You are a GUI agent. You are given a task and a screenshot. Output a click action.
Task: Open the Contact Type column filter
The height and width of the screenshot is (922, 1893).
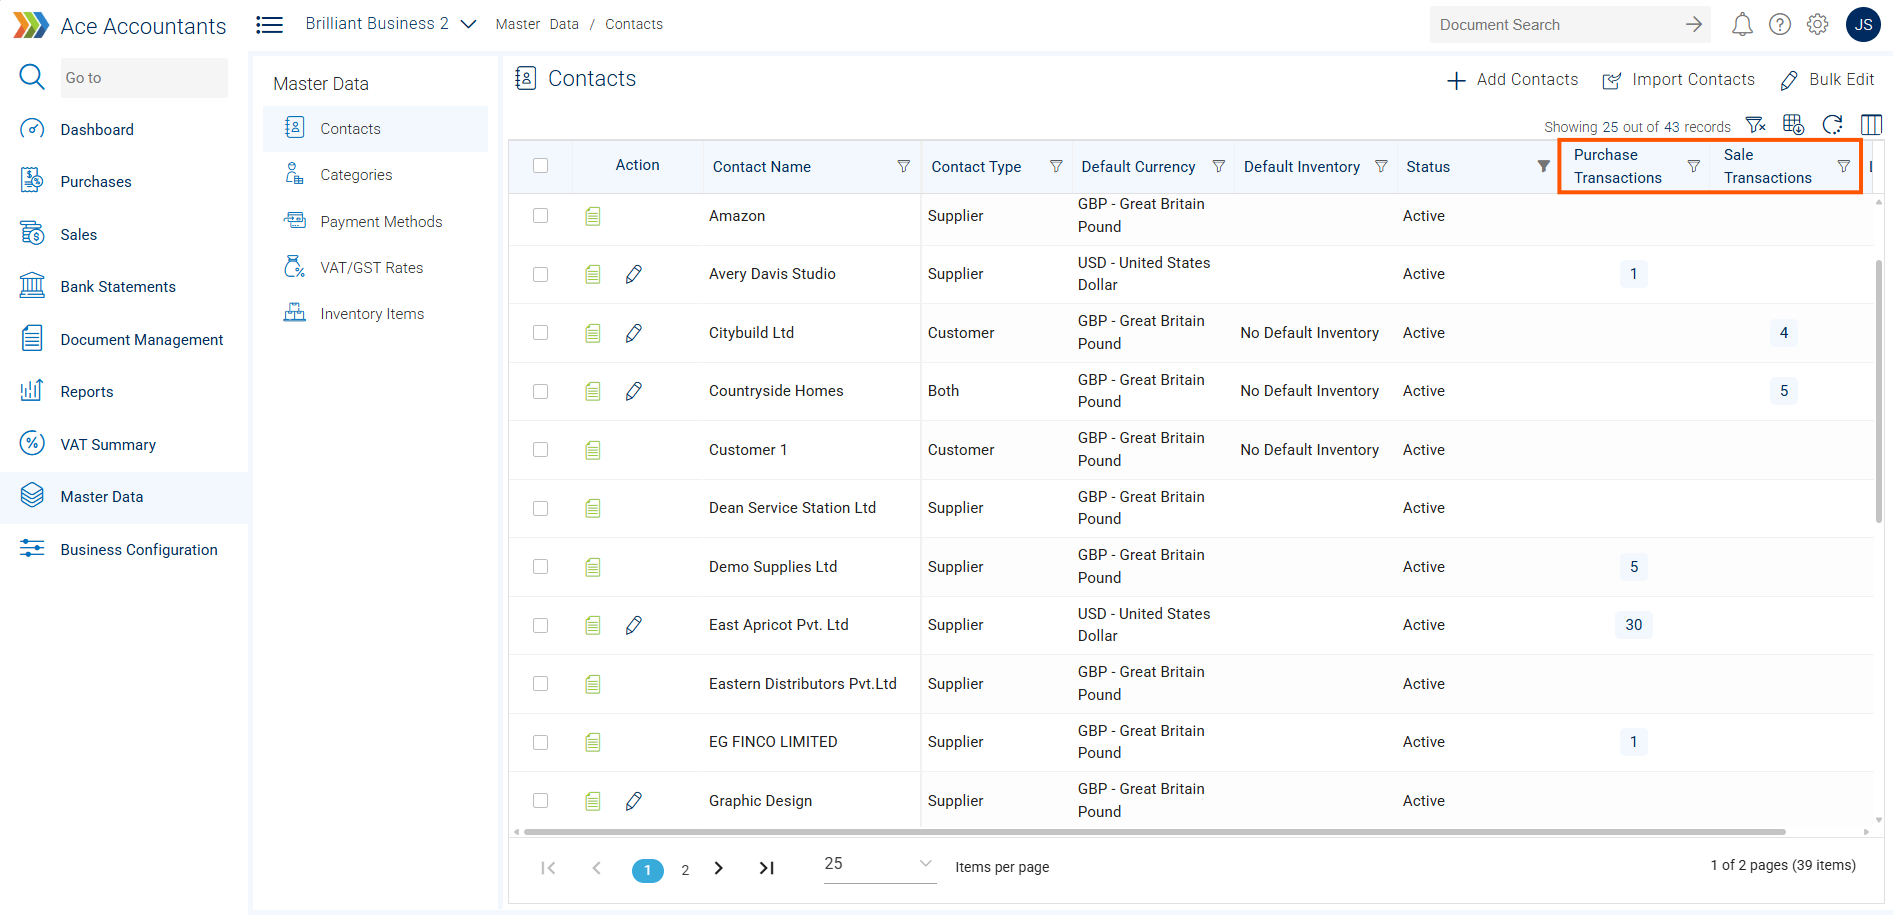[x=1056, y=166]
